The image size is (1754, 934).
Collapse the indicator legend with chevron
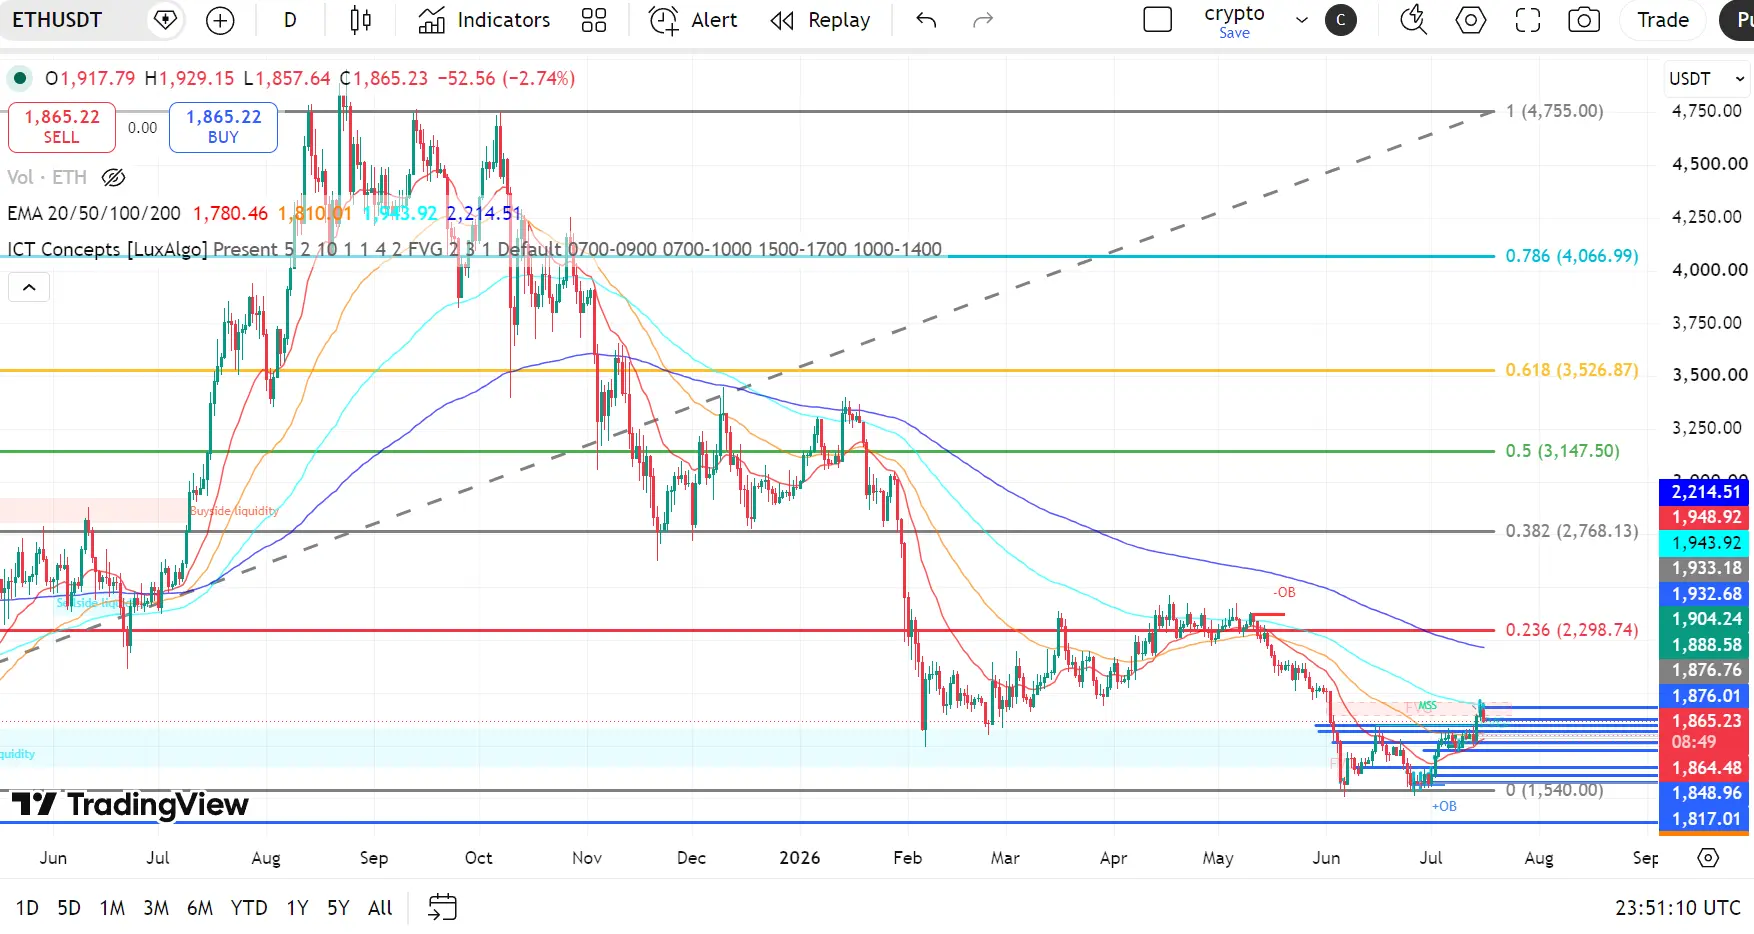pyautogui.click(x=29, y=288)
